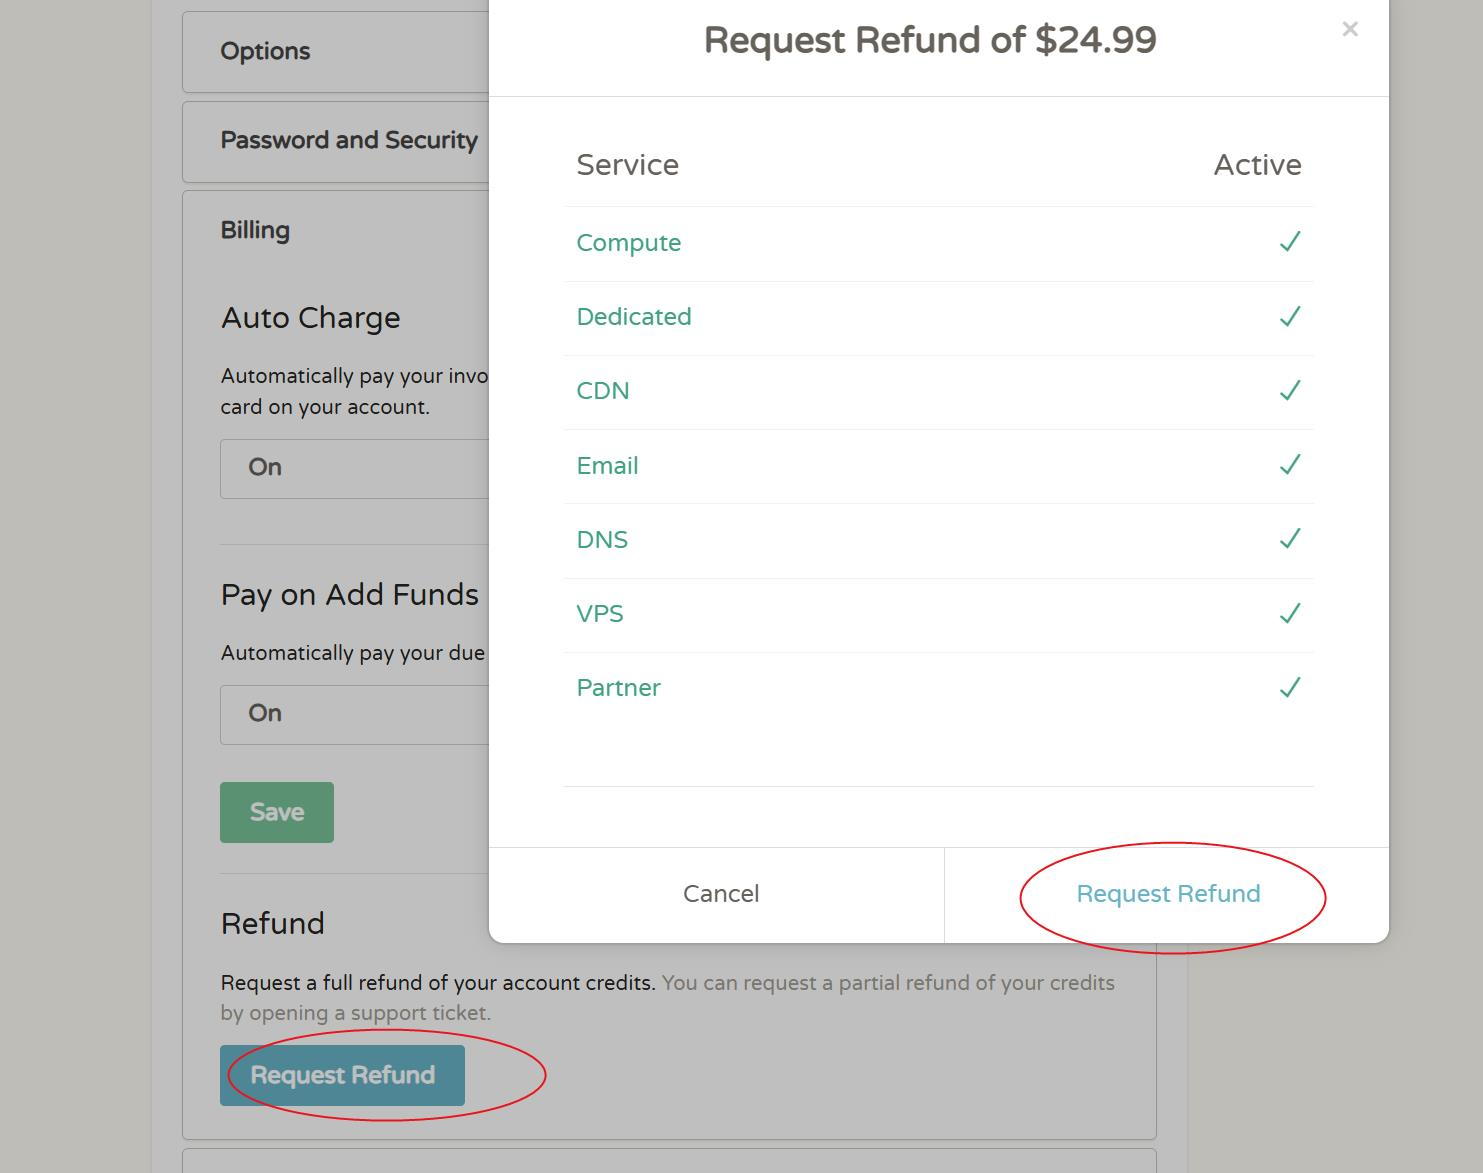The image size is (1483, 1173).
Task: Collapse the Billing section header
Action: [255, 230]
